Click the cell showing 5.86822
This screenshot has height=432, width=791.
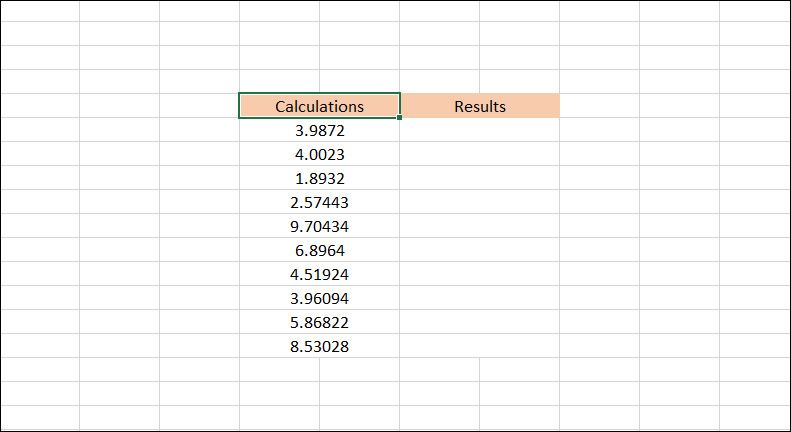(319, 322)
